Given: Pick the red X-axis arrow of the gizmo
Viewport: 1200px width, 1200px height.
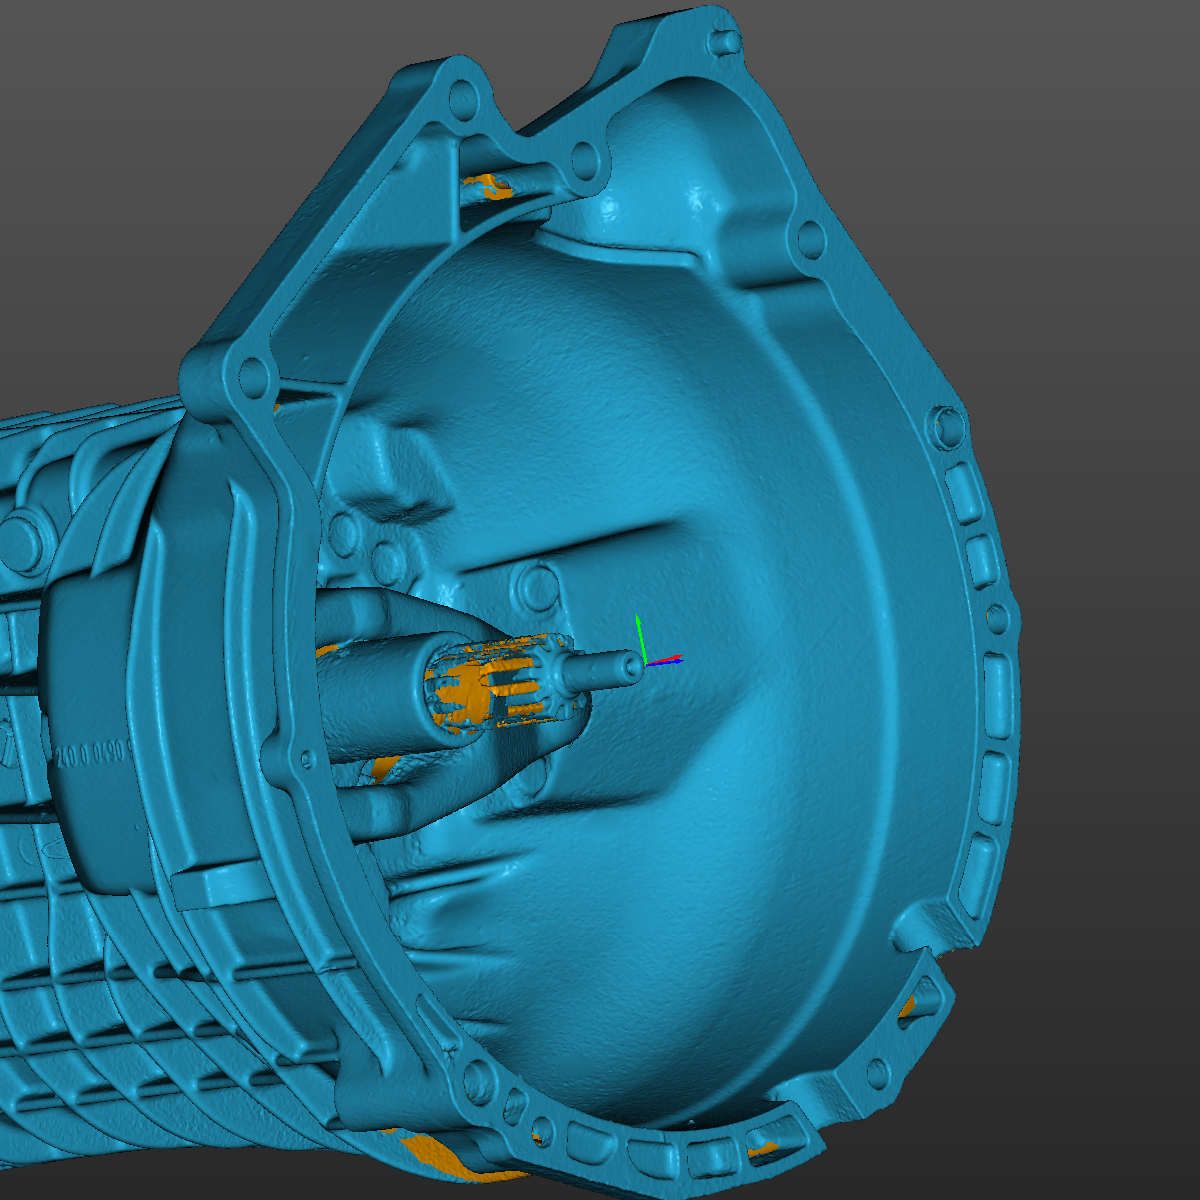Looking at the screenshot, I should tap(666, 660).
